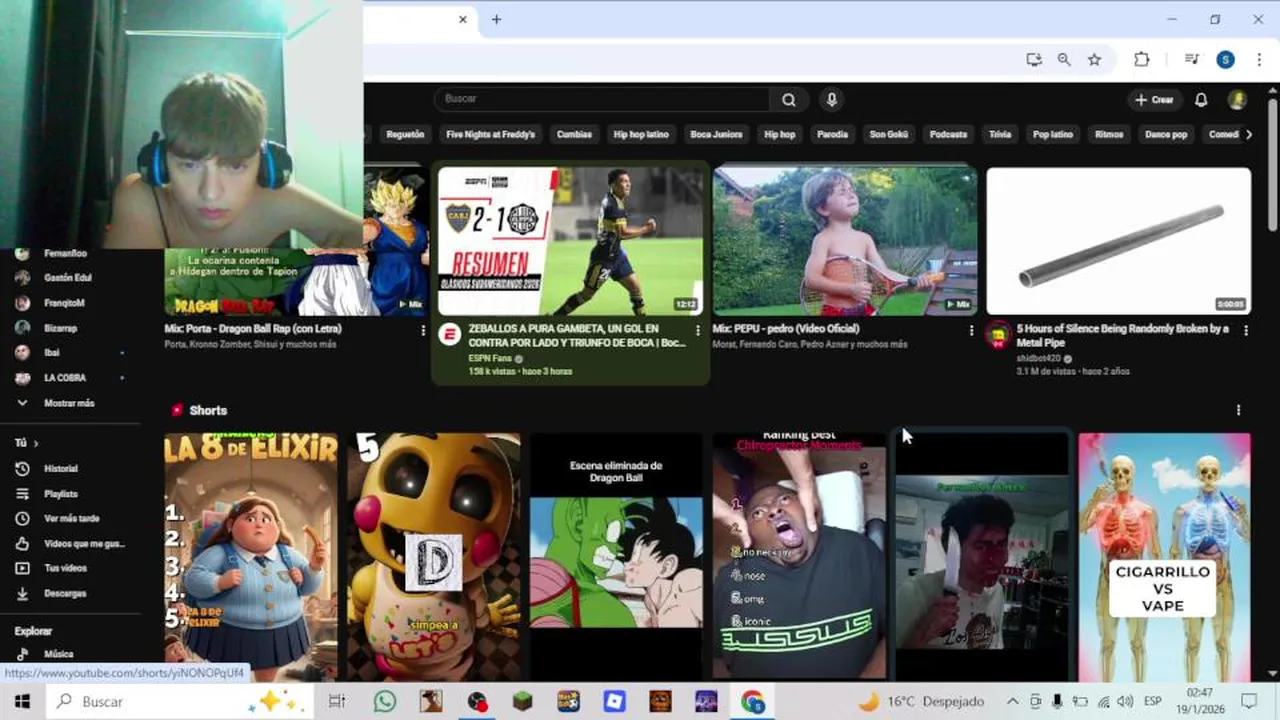The image size is (1280, 720).
Task: Open new Chrome tab with plus button
Action: pyautogui.click(x=496, y=19)
